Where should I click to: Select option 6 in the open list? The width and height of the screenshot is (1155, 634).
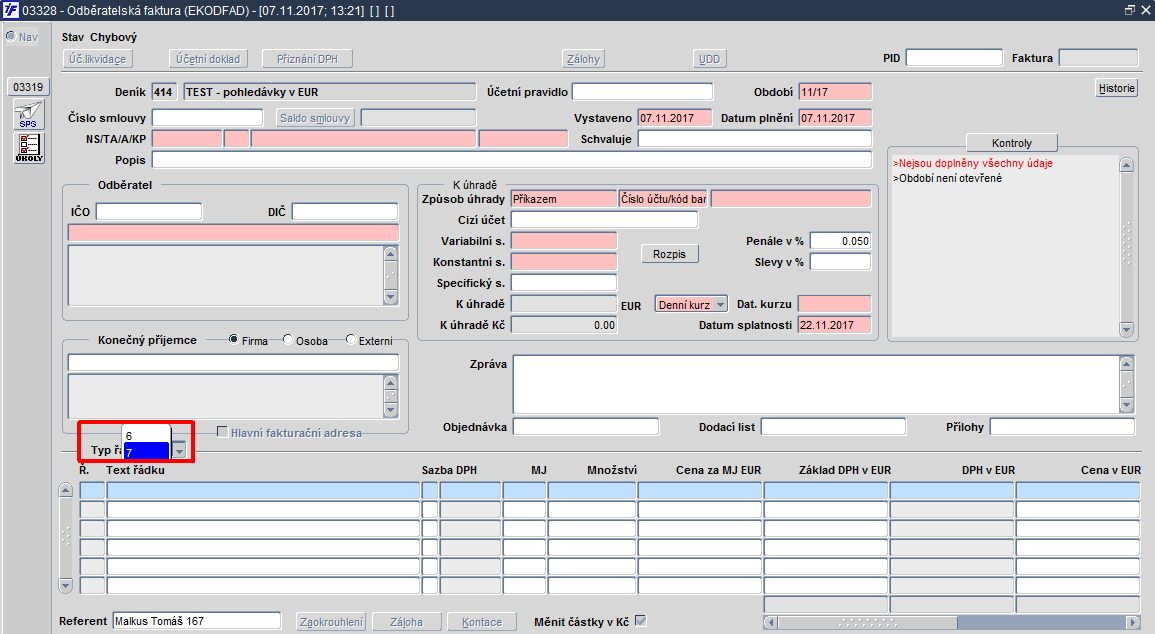(x=146, y=436)
